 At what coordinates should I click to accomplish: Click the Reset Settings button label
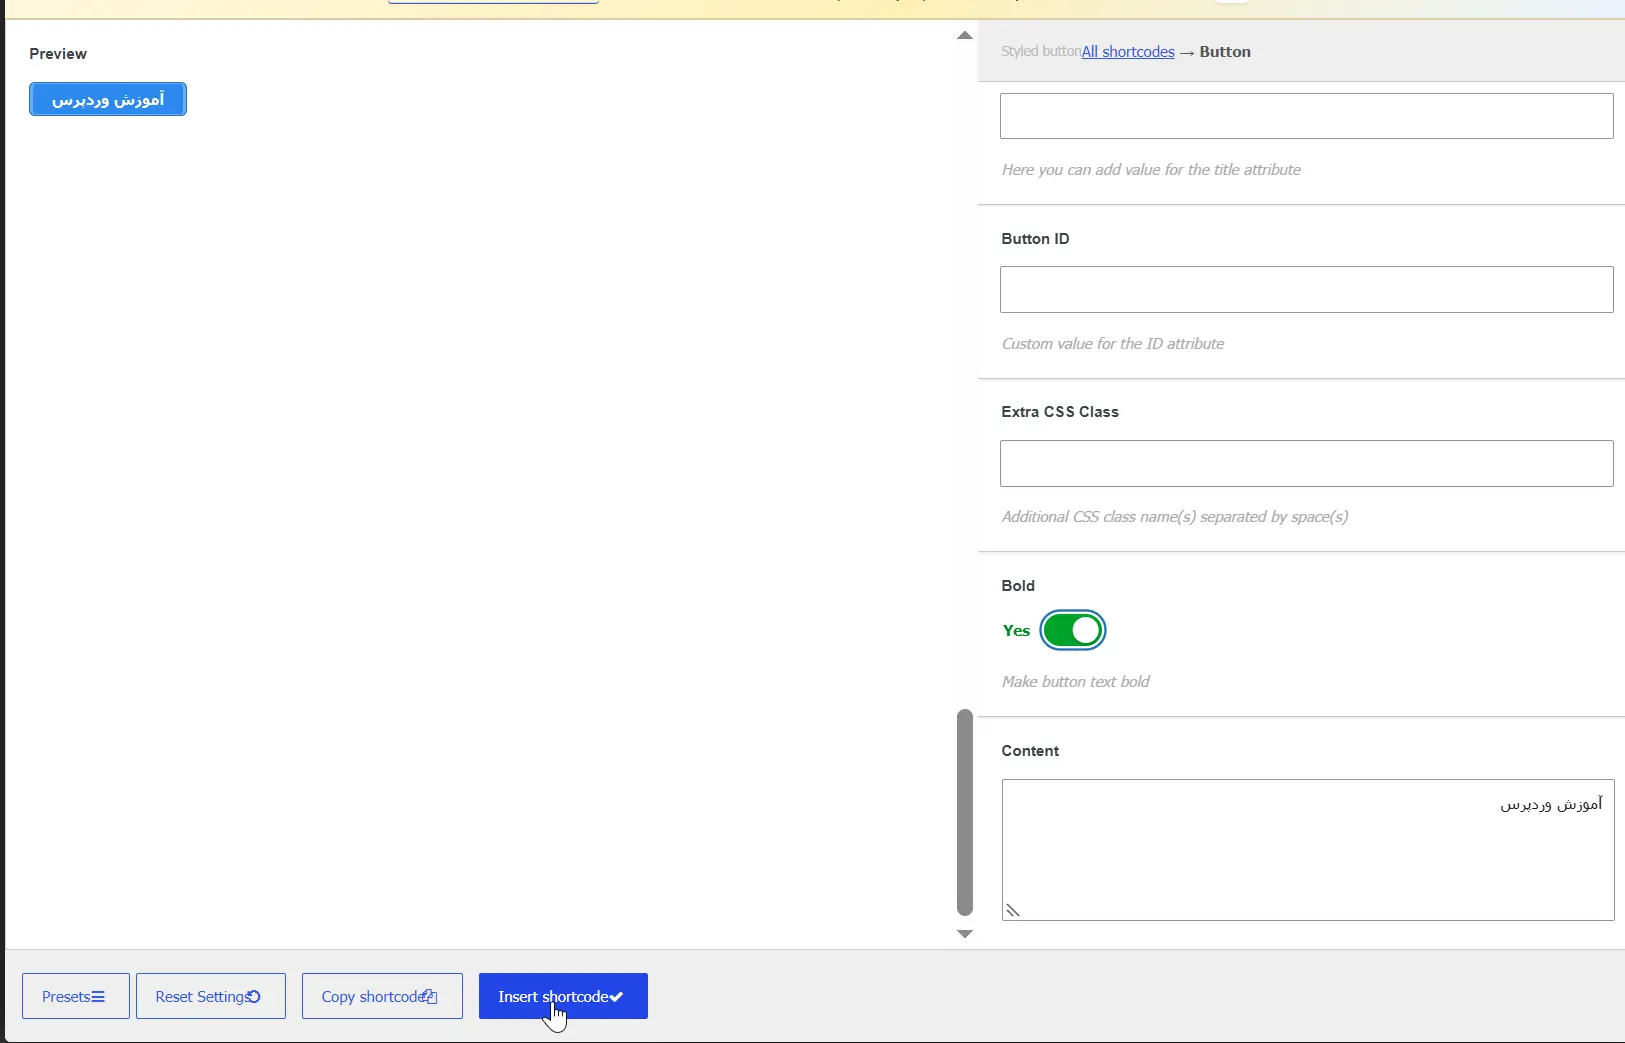[x=201, y=997]
